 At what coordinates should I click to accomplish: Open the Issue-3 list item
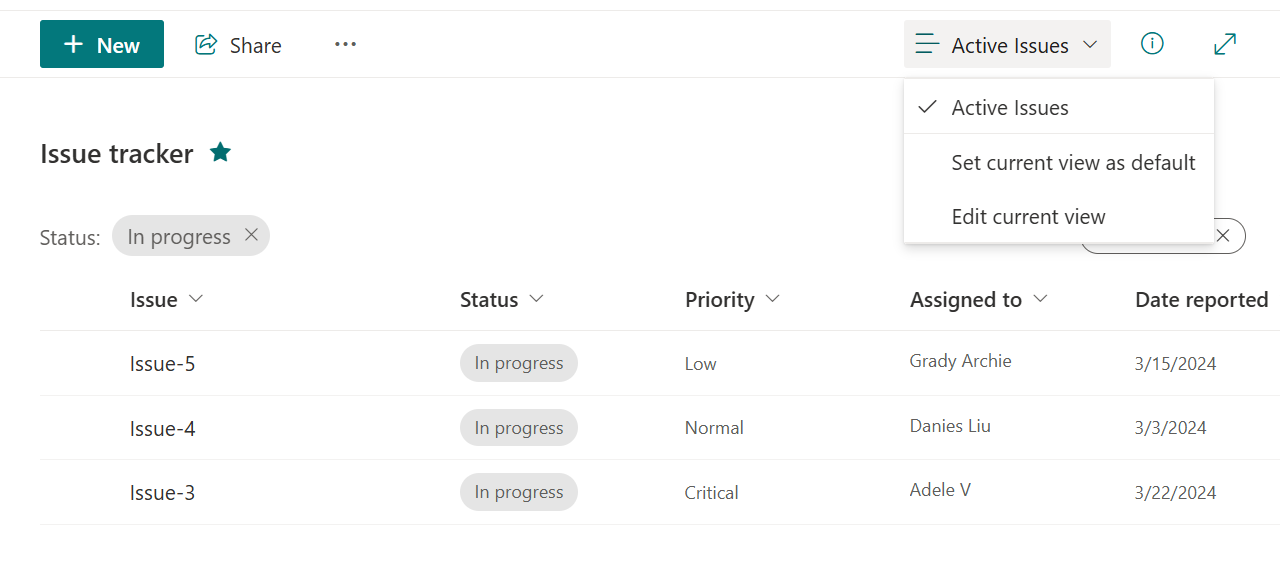coord(162,492)
